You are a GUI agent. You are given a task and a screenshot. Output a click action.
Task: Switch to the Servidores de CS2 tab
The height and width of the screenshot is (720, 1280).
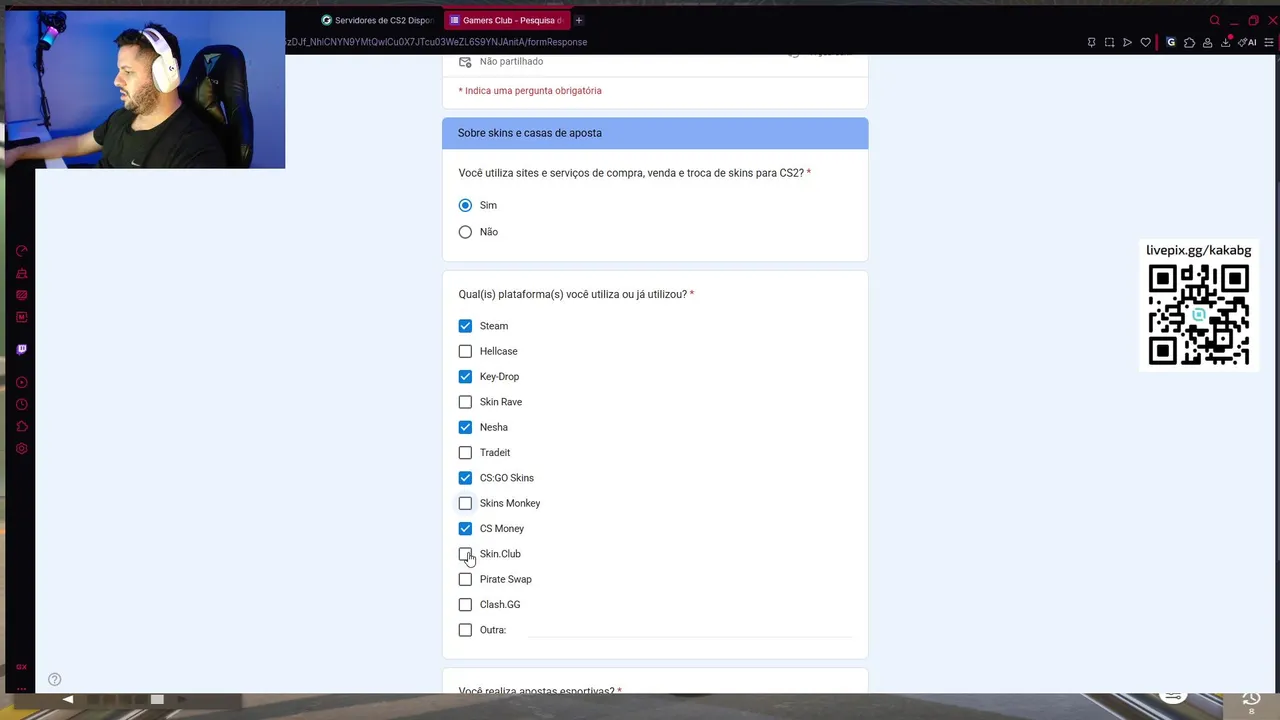[378, 20]
